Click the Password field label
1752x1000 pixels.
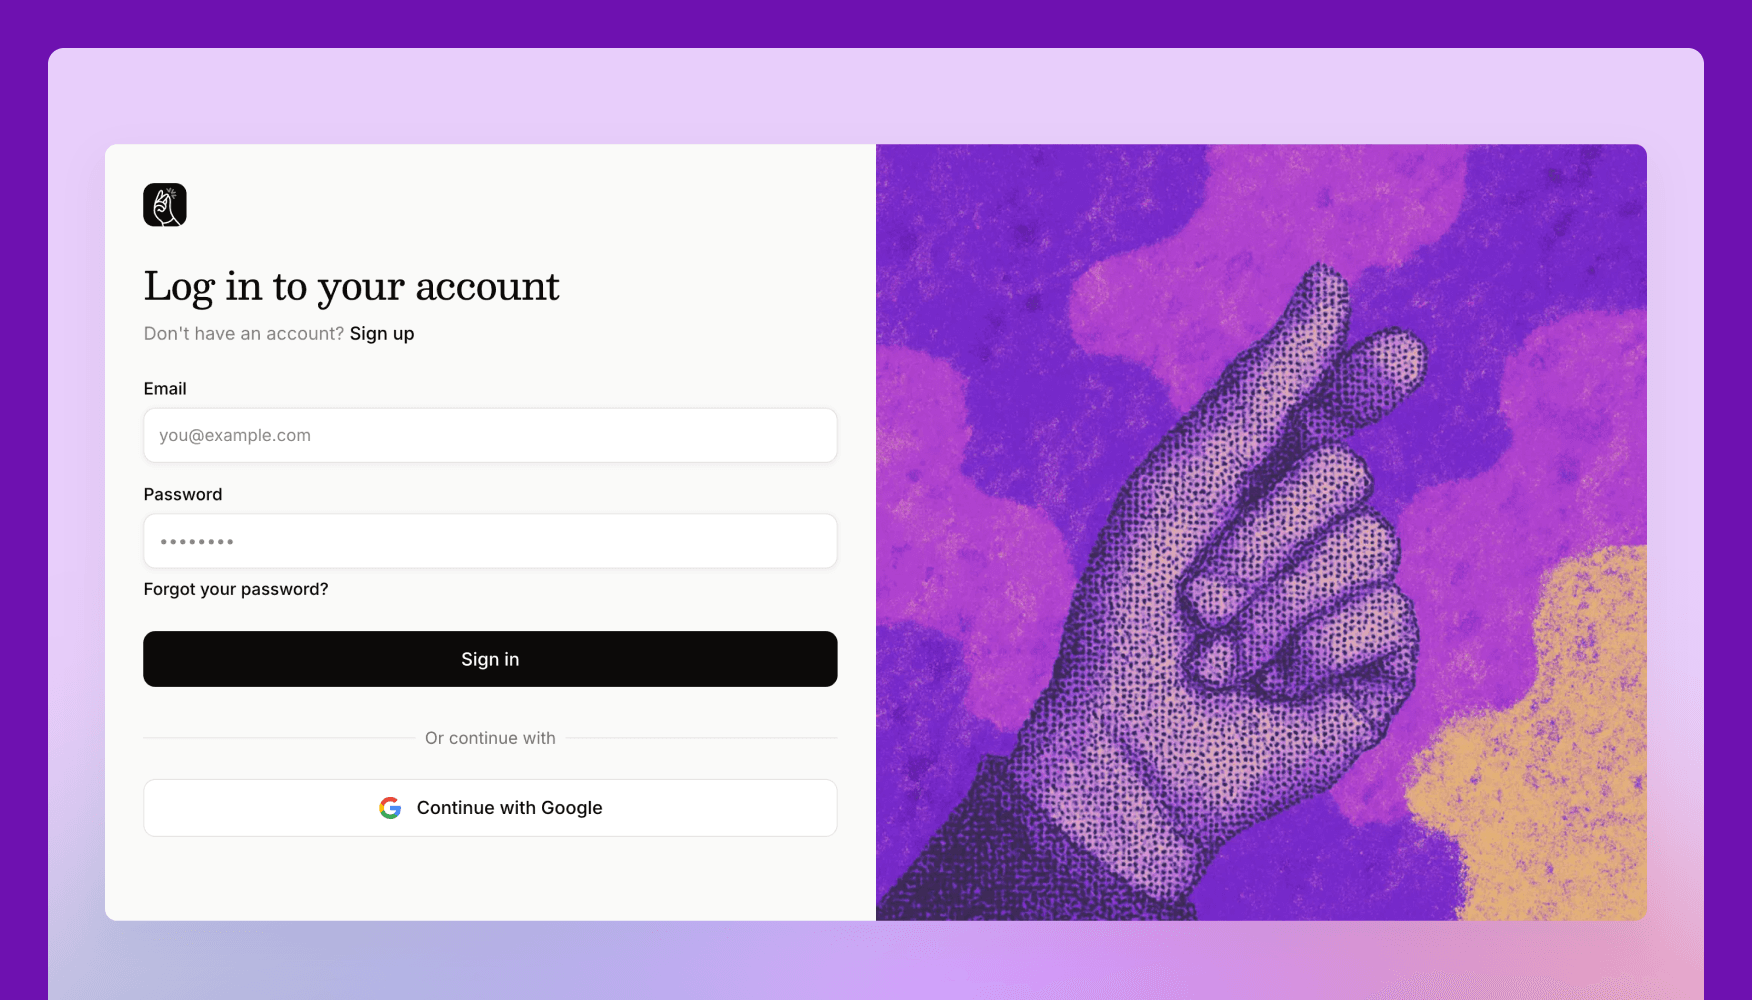click(183, 495)
